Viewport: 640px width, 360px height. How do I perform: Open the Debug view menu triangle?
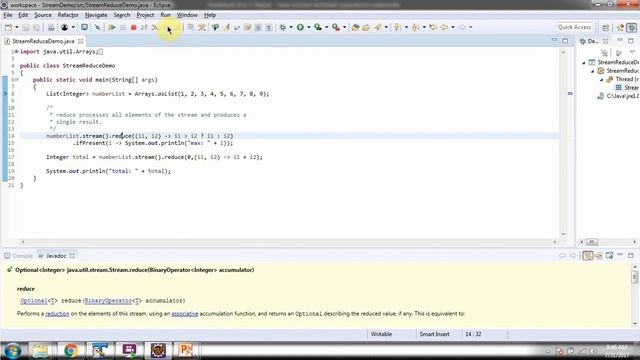point(633,52)
